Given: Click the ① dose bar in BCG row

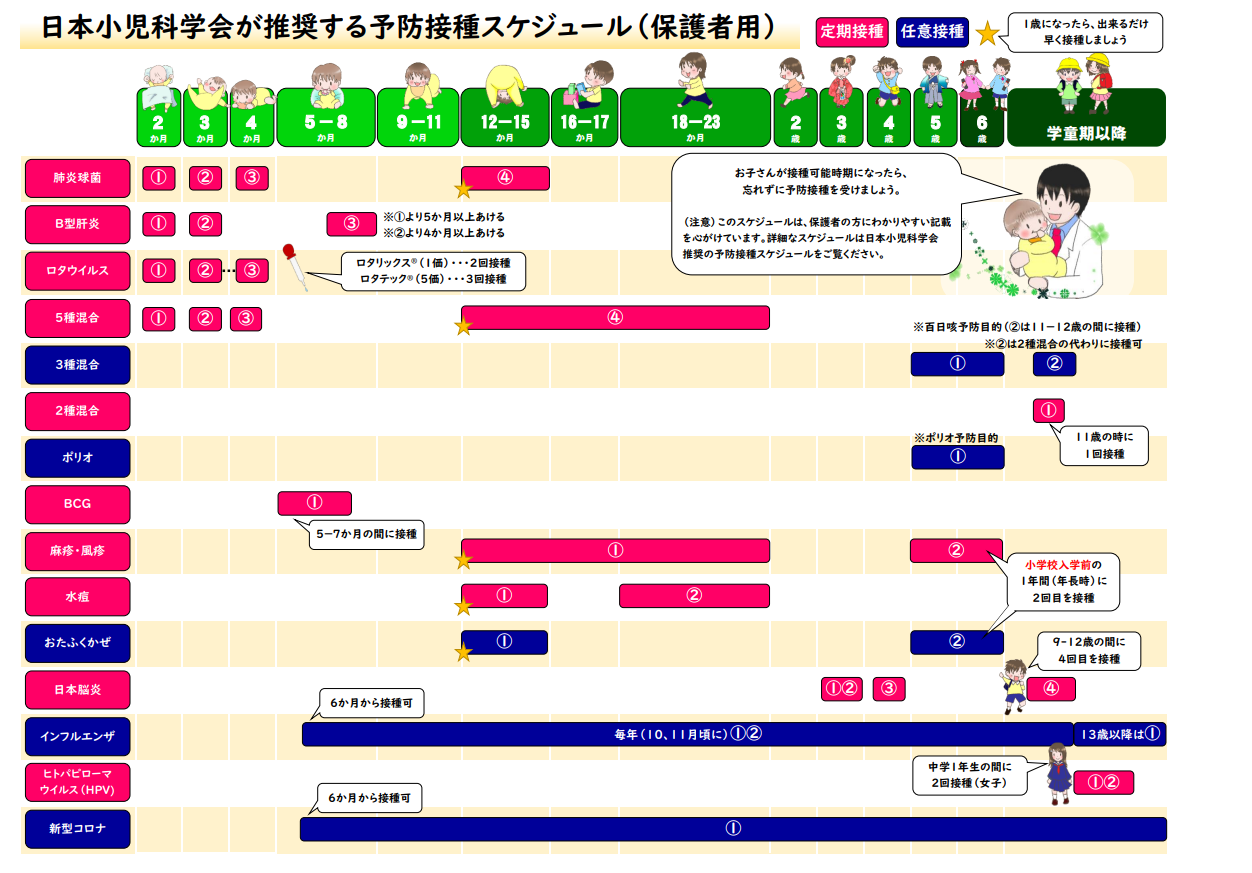Looking at the screenshot, I should (x=314, y=503).
